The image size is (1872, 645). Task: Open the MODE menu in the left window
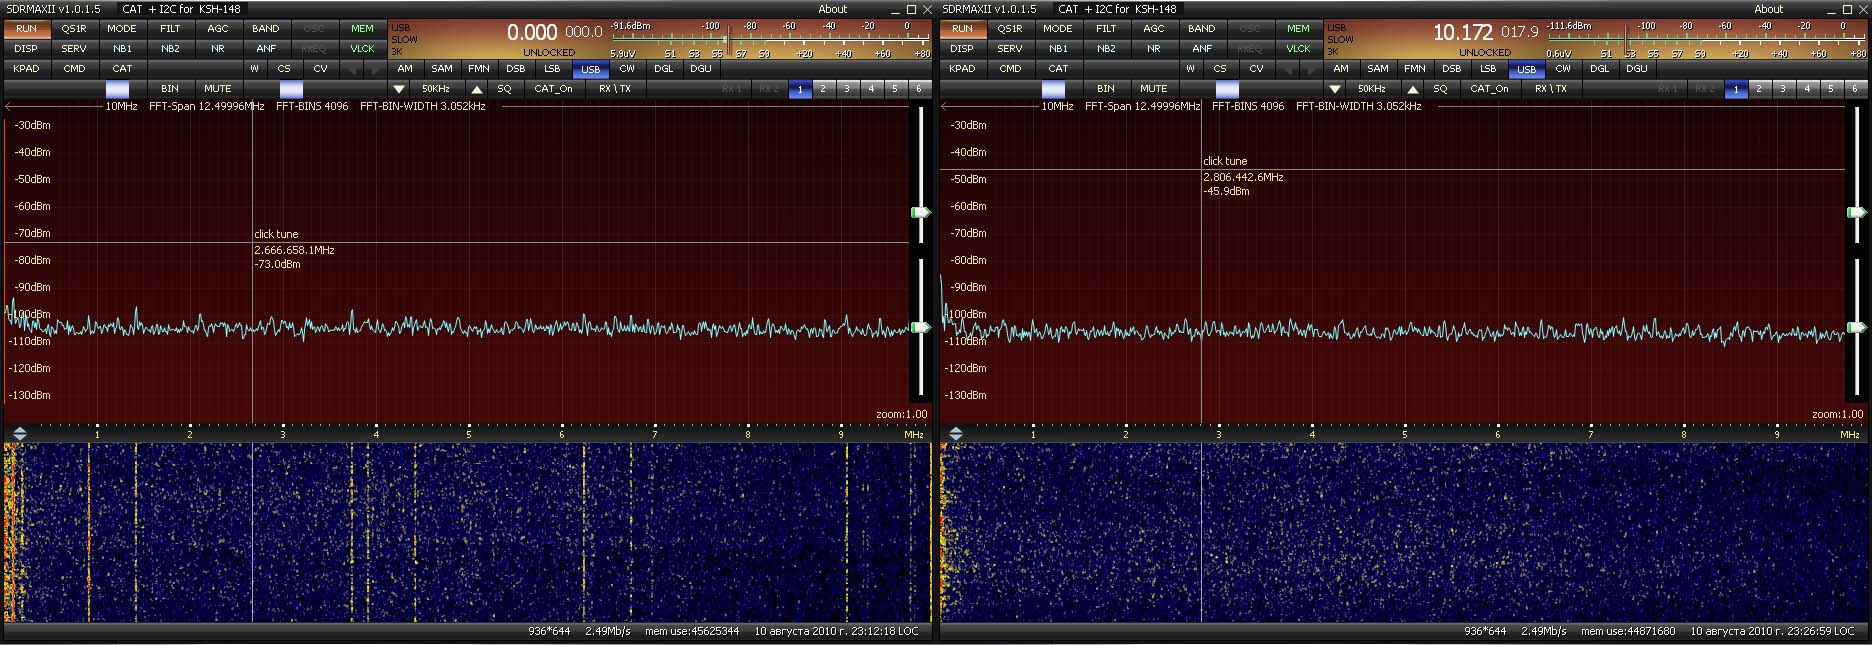[x=122, y=29]
